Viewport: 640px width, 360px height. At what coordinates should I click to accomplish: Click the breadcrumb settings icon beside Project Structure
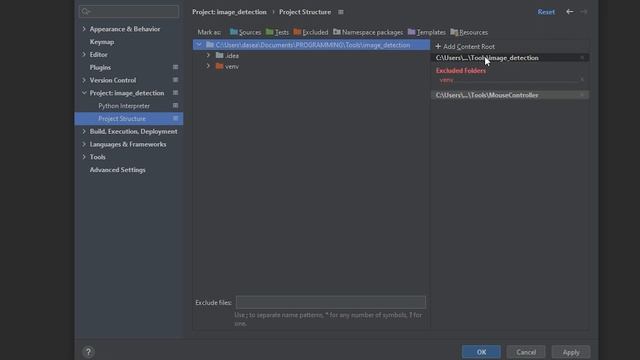point(341,12)
